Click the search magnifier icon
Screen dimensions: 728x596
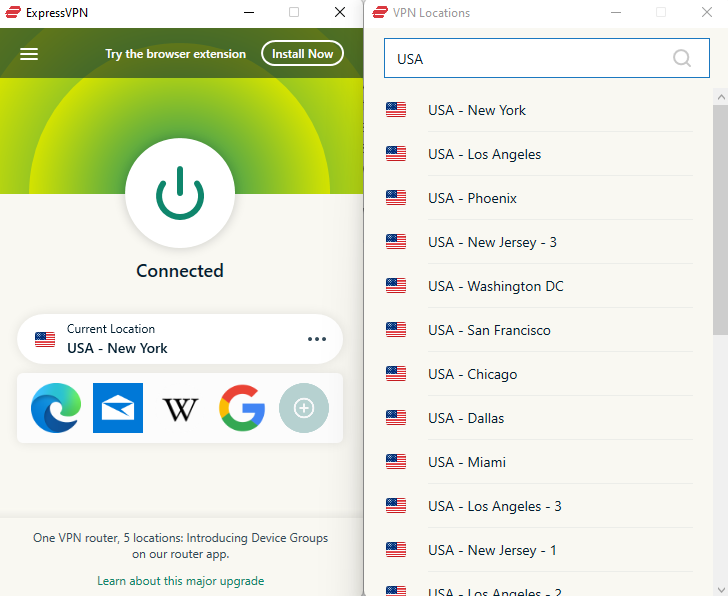point(682,58)
